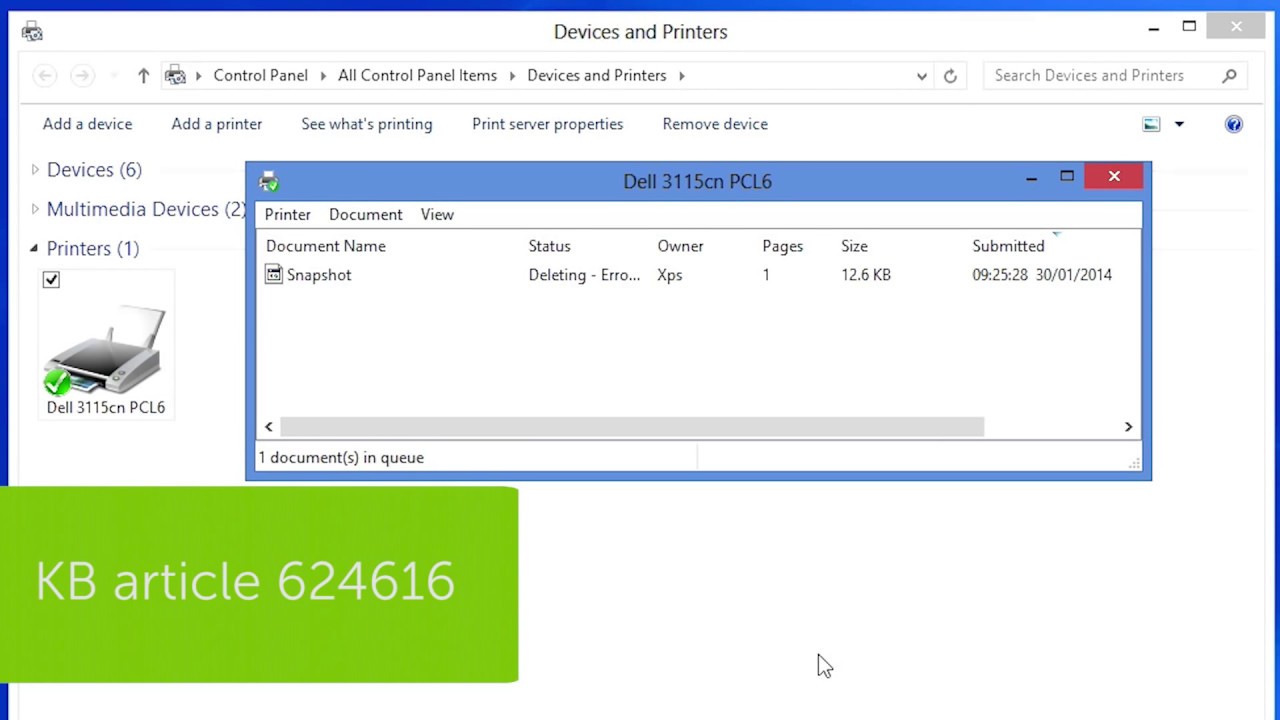
Task: Open the Document menu
Action: (x=365, y=214)
